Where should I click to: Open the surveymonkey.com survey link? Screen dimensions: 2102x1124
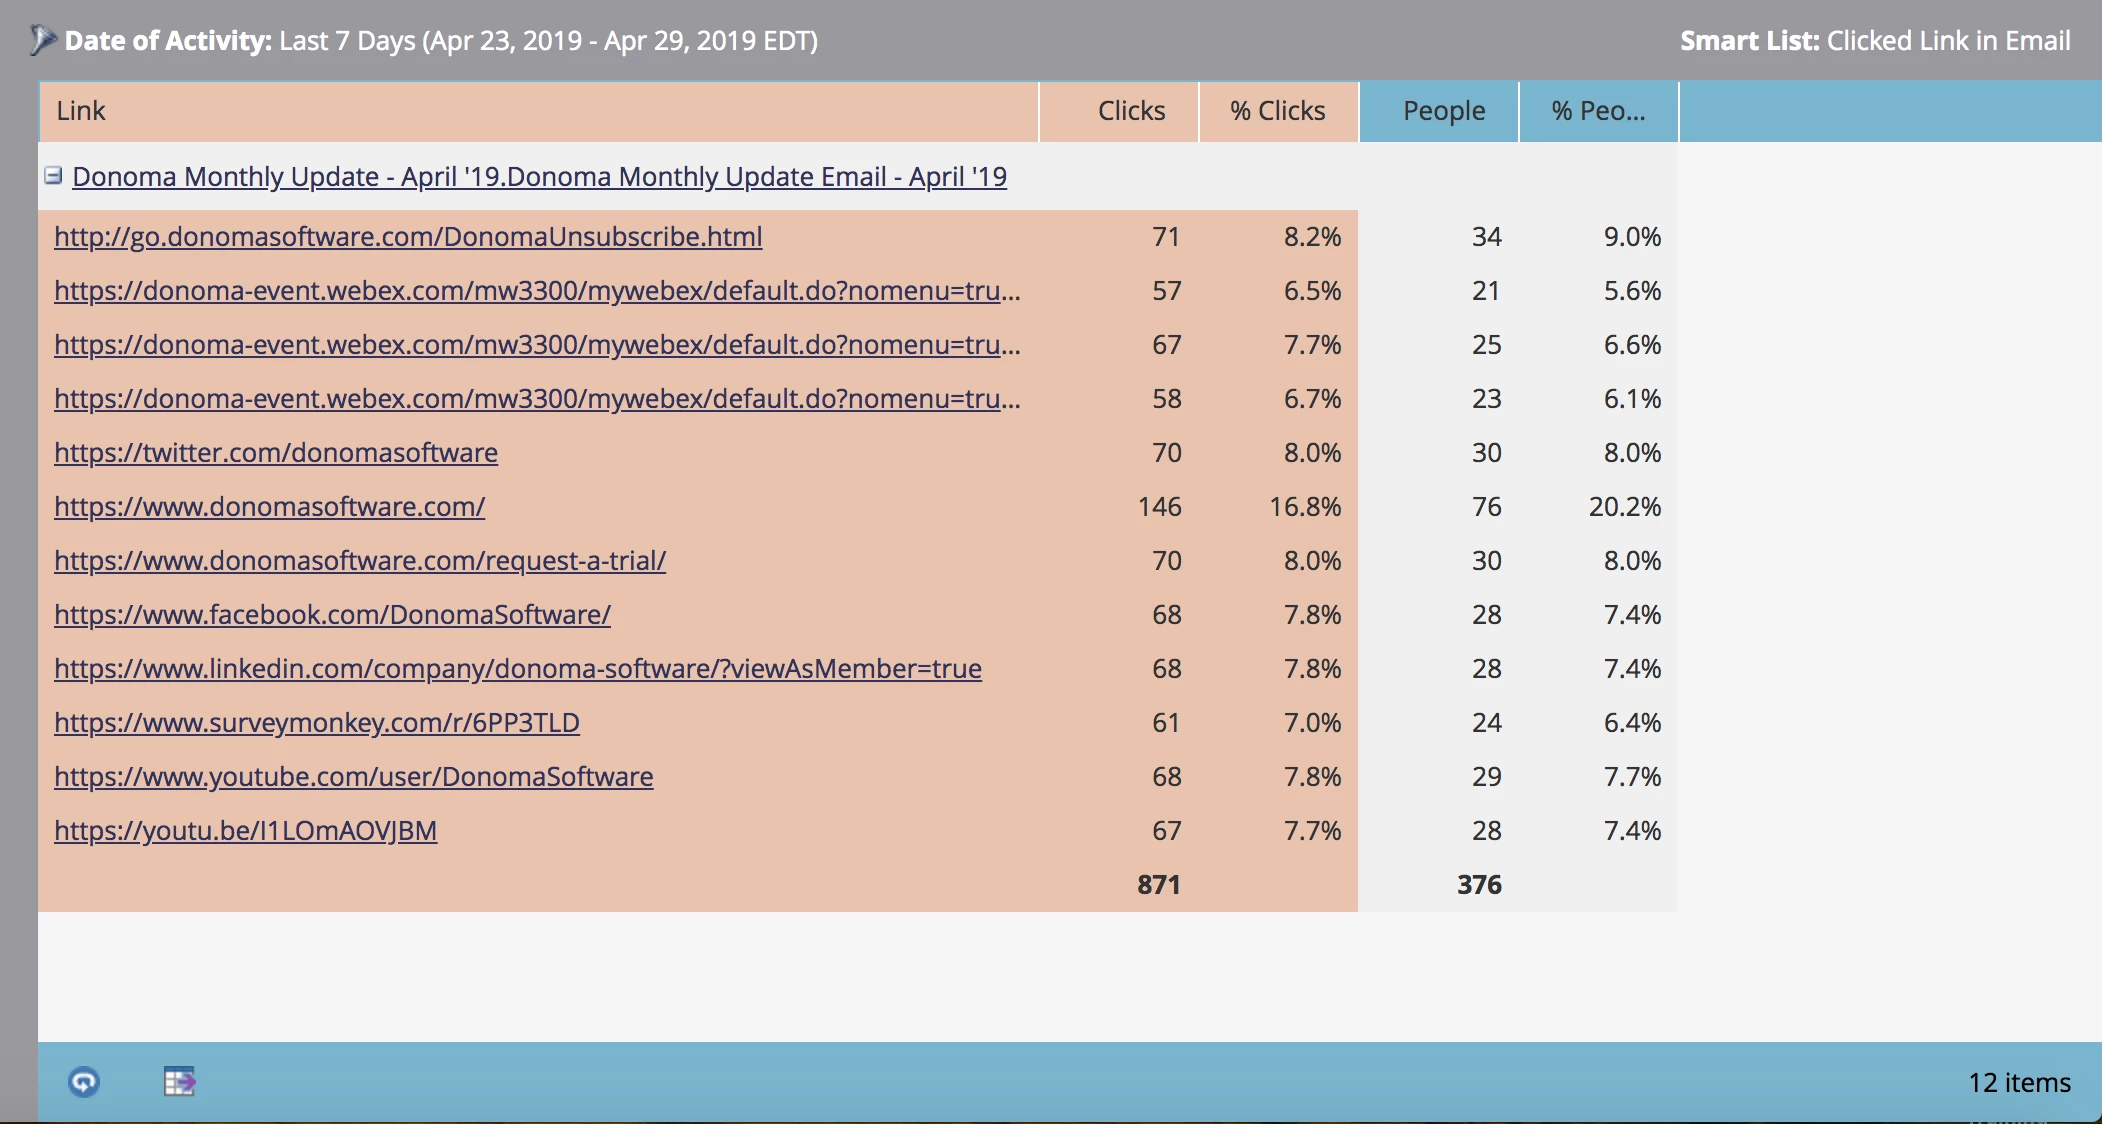317,723
